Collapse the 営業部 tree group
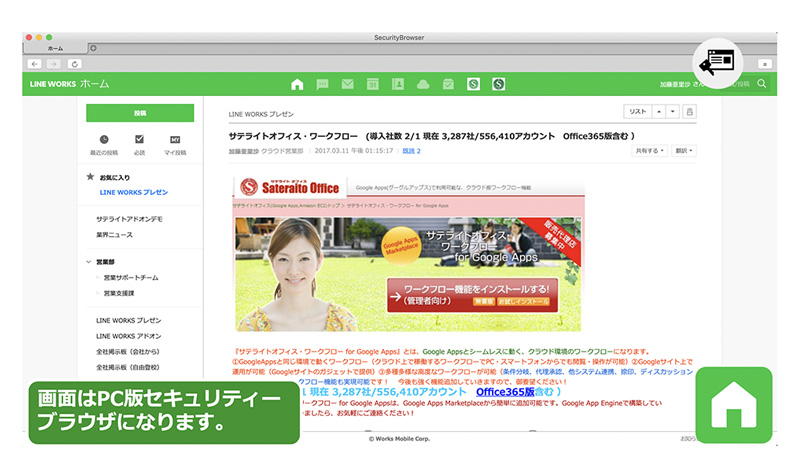 pos(88,262)
